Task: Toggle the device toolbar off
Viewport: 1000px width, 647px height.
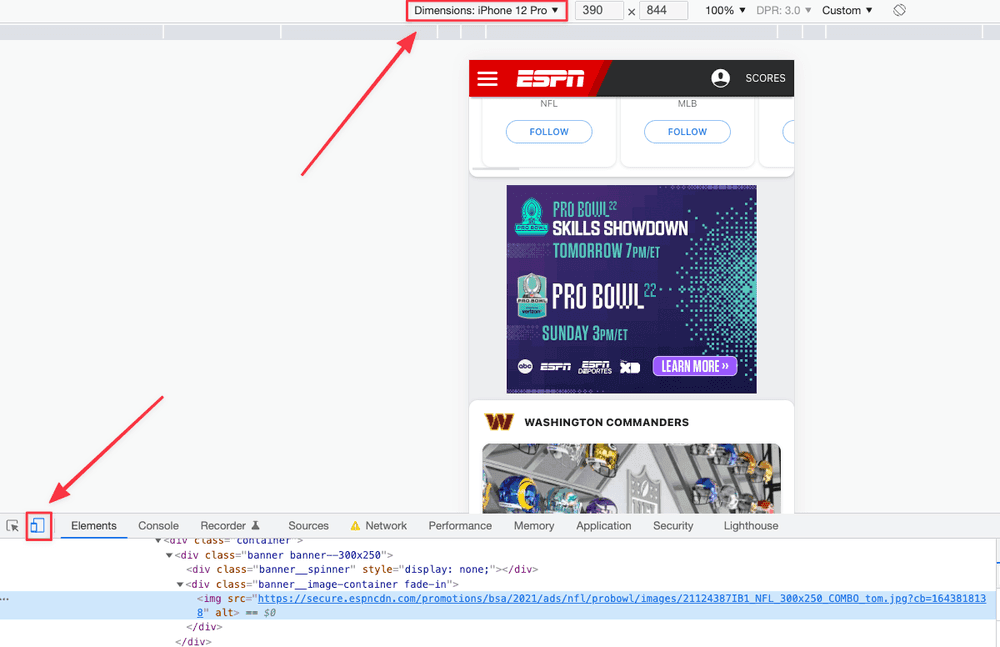Action: [37, 525]
